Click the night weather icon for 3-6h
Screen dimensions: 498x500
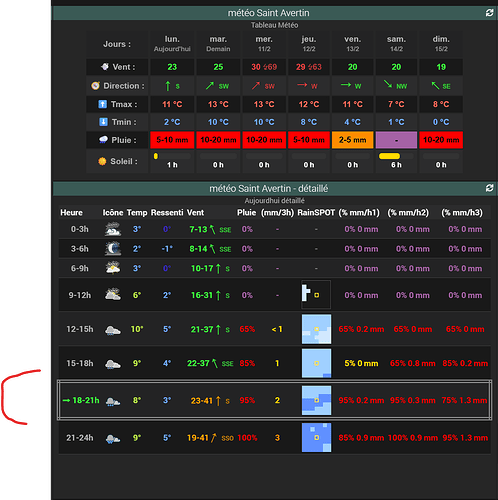[113, 249]
